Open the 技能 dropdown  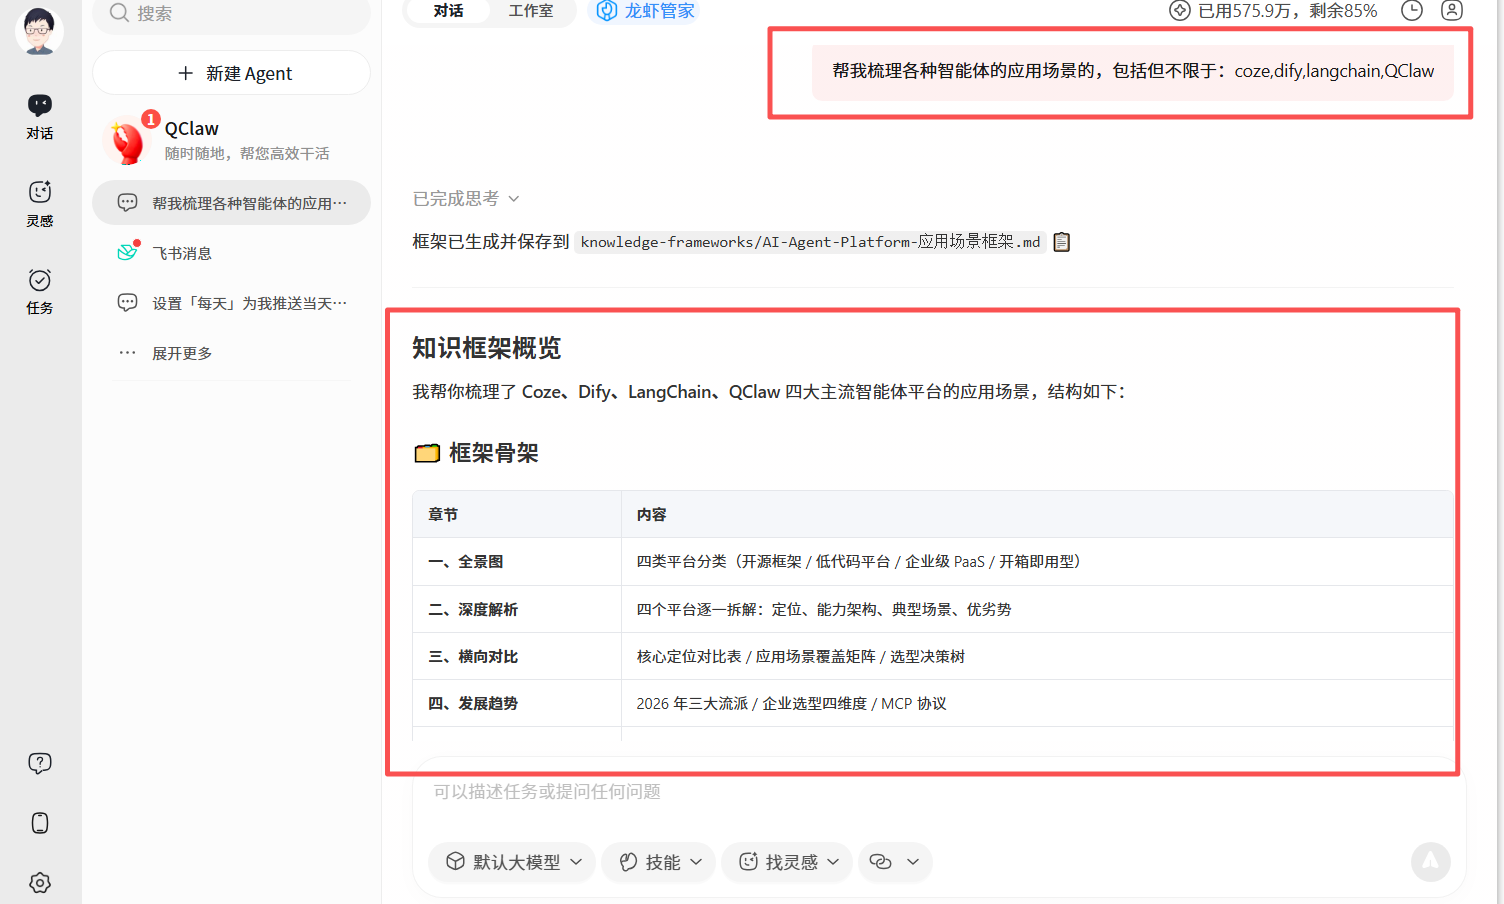coord(658,862)
